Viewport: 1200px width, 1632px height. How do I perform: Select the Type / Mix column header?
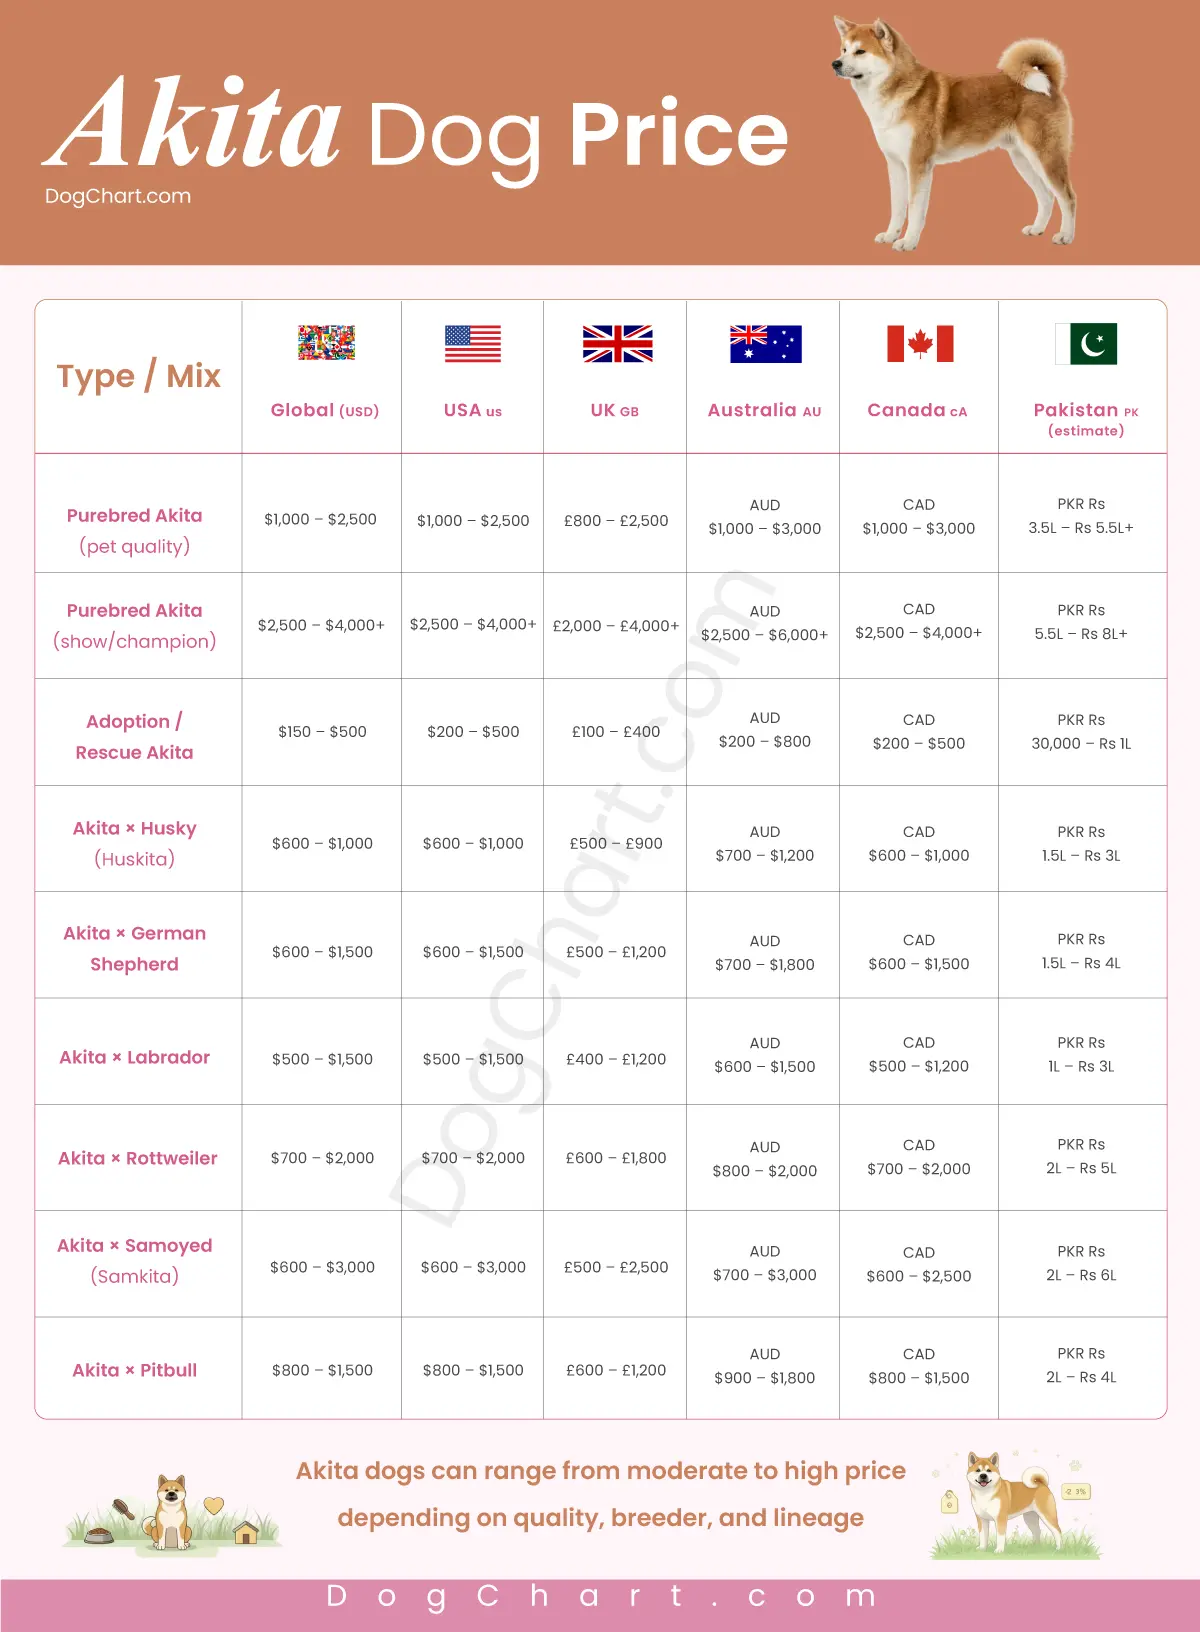[x=138, y=376]
